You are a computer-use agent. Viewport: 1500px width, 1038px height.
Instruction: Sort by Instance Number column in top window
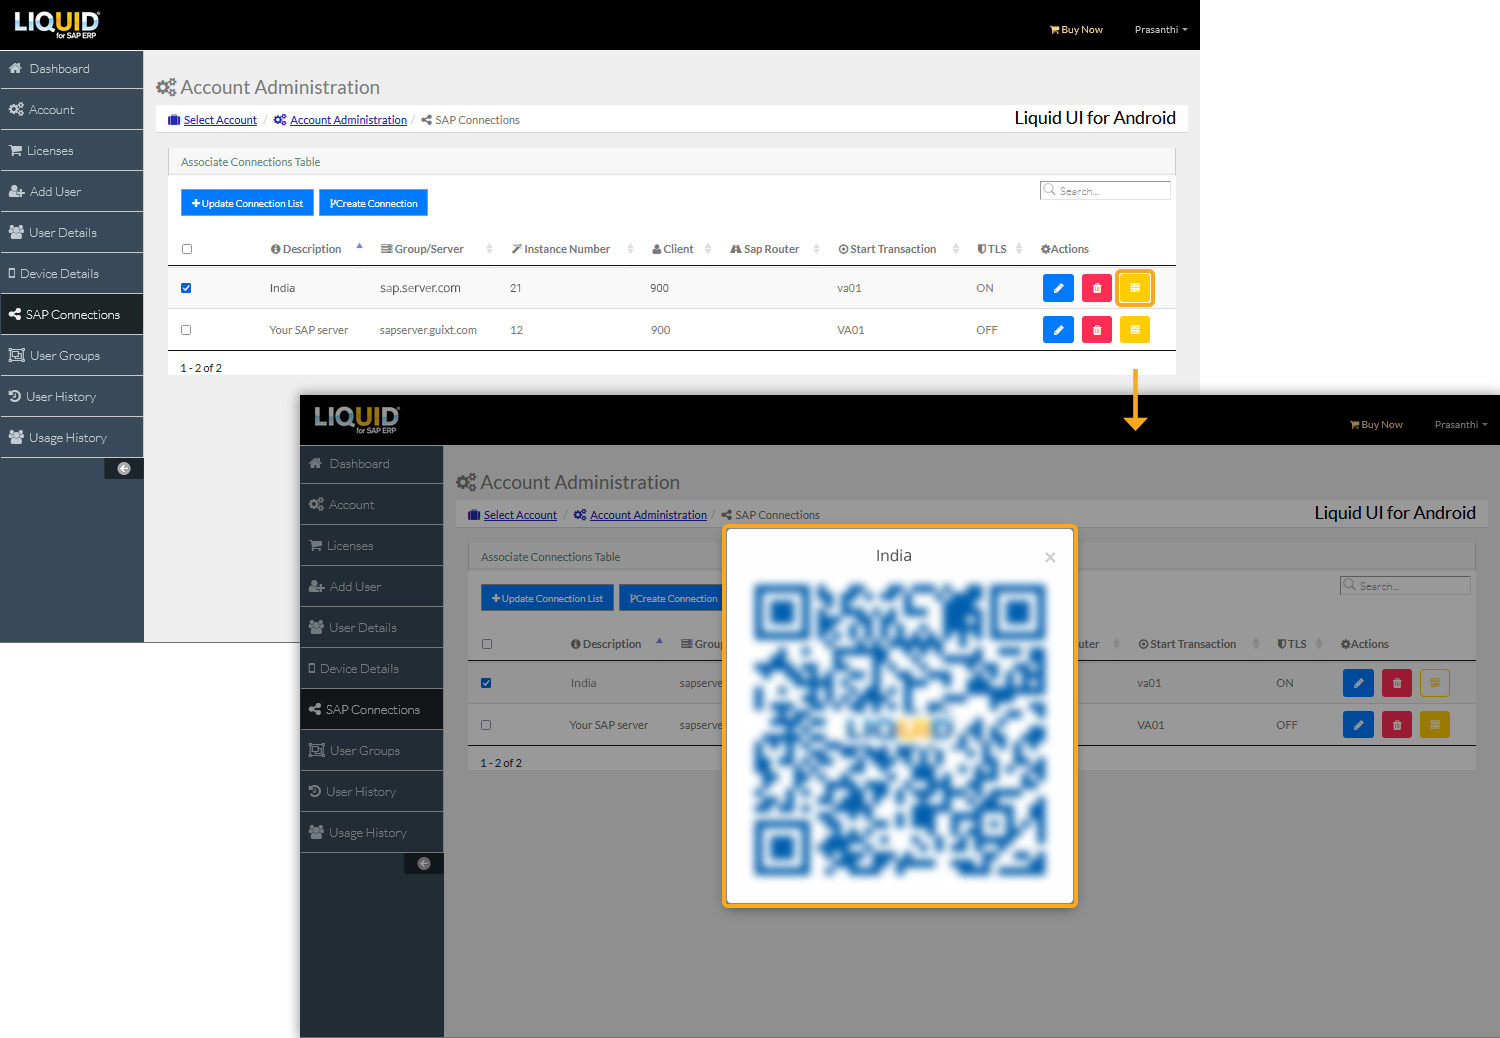[566, 249]
